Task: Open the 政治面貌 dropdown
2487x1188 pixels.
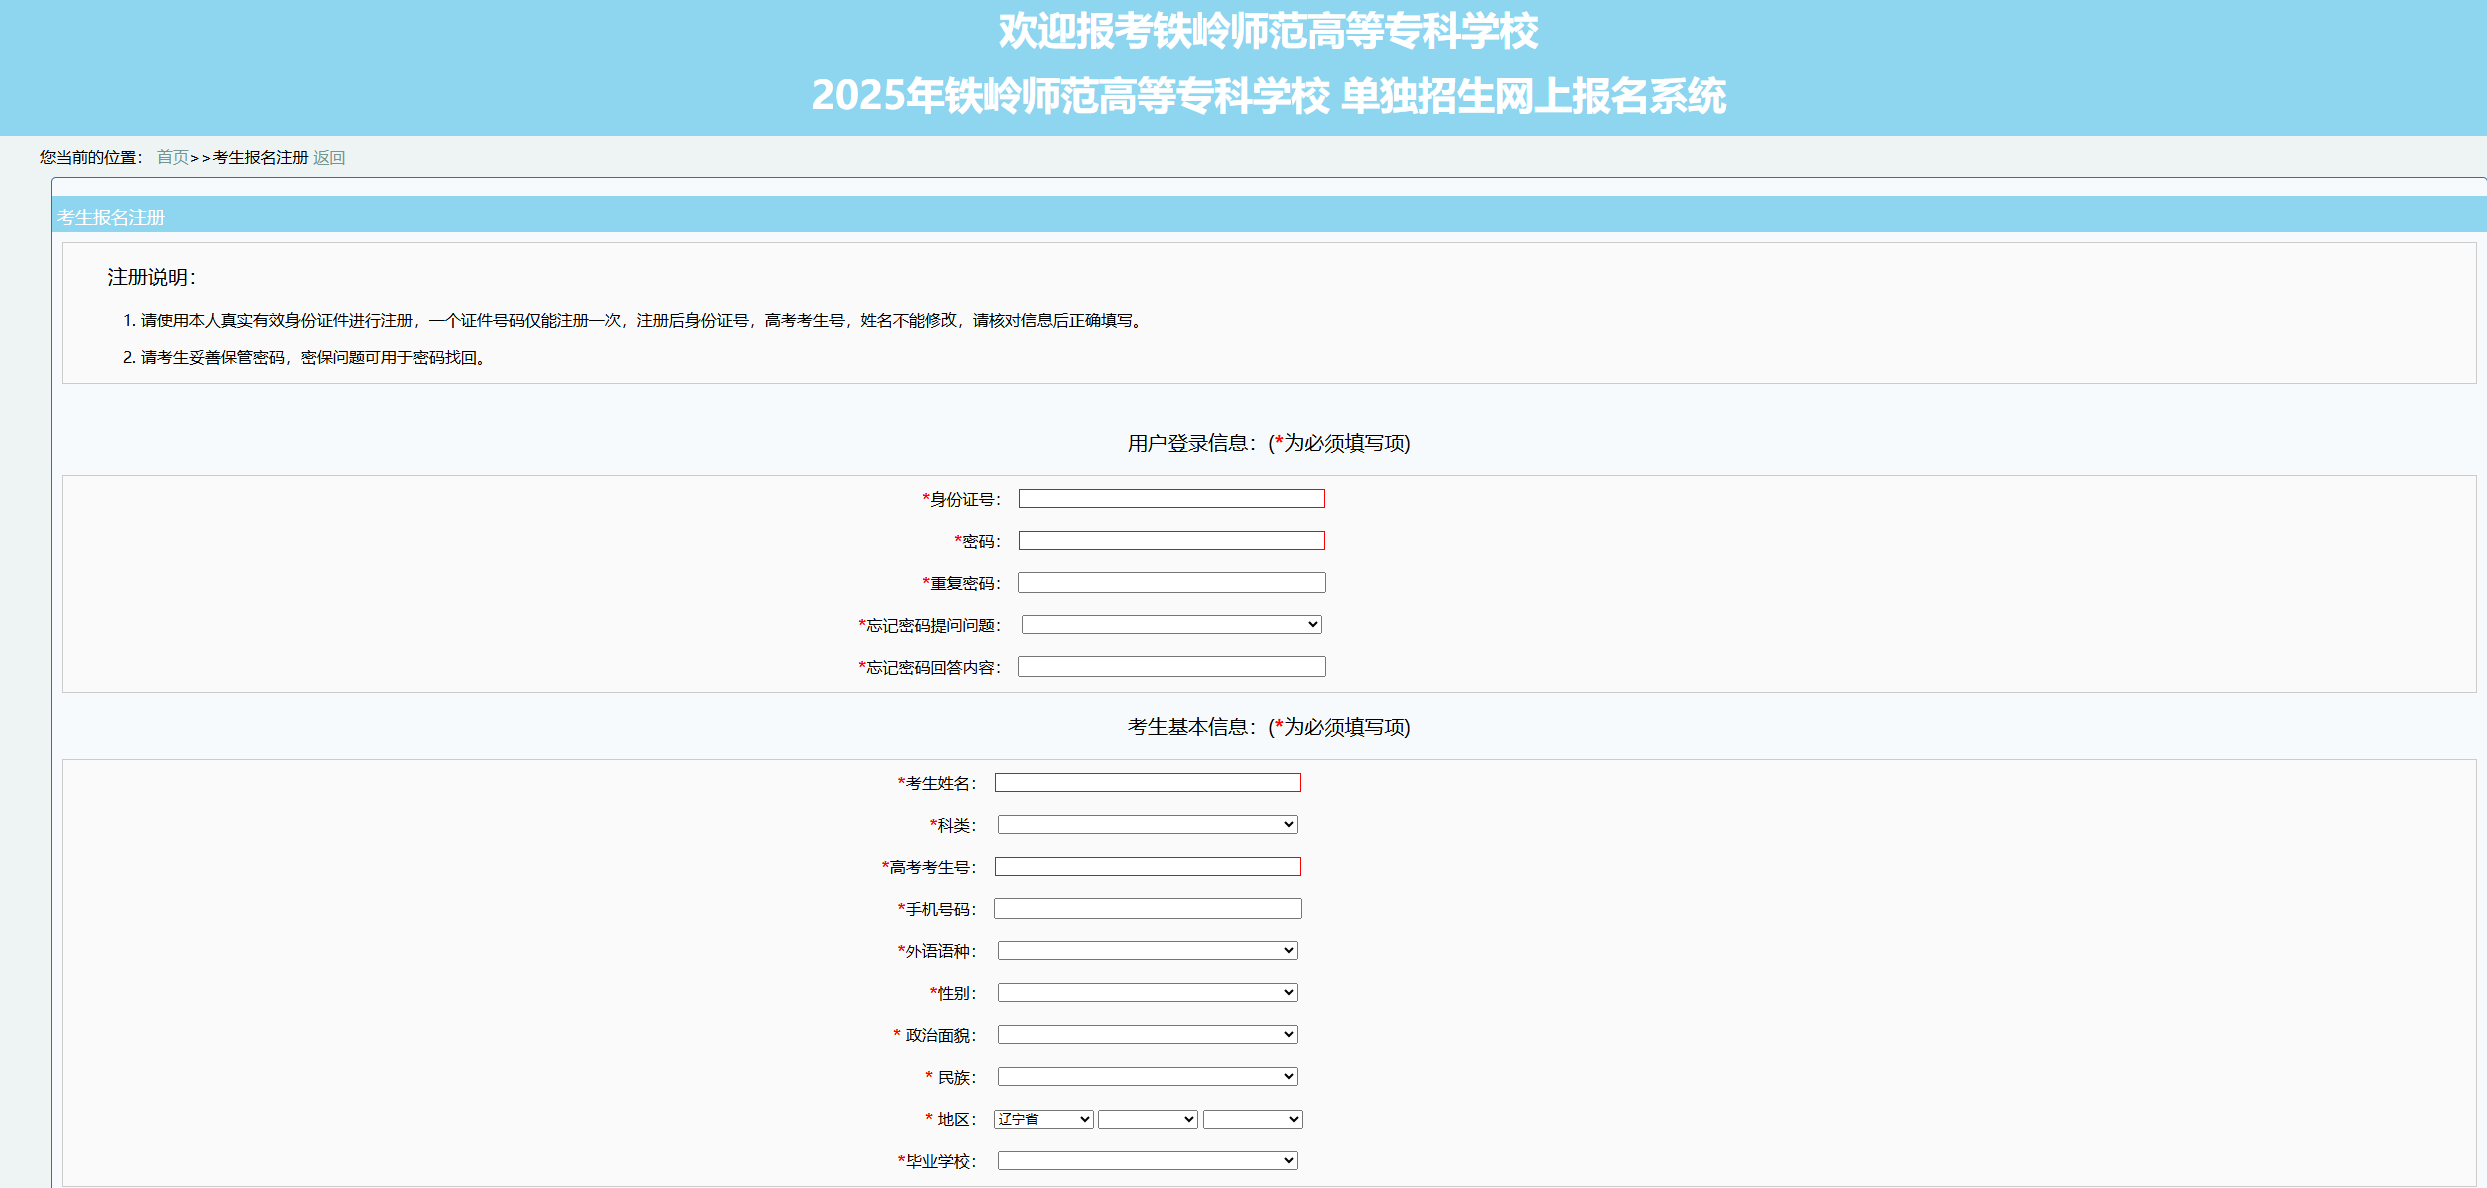Action: [1148, 1034]
